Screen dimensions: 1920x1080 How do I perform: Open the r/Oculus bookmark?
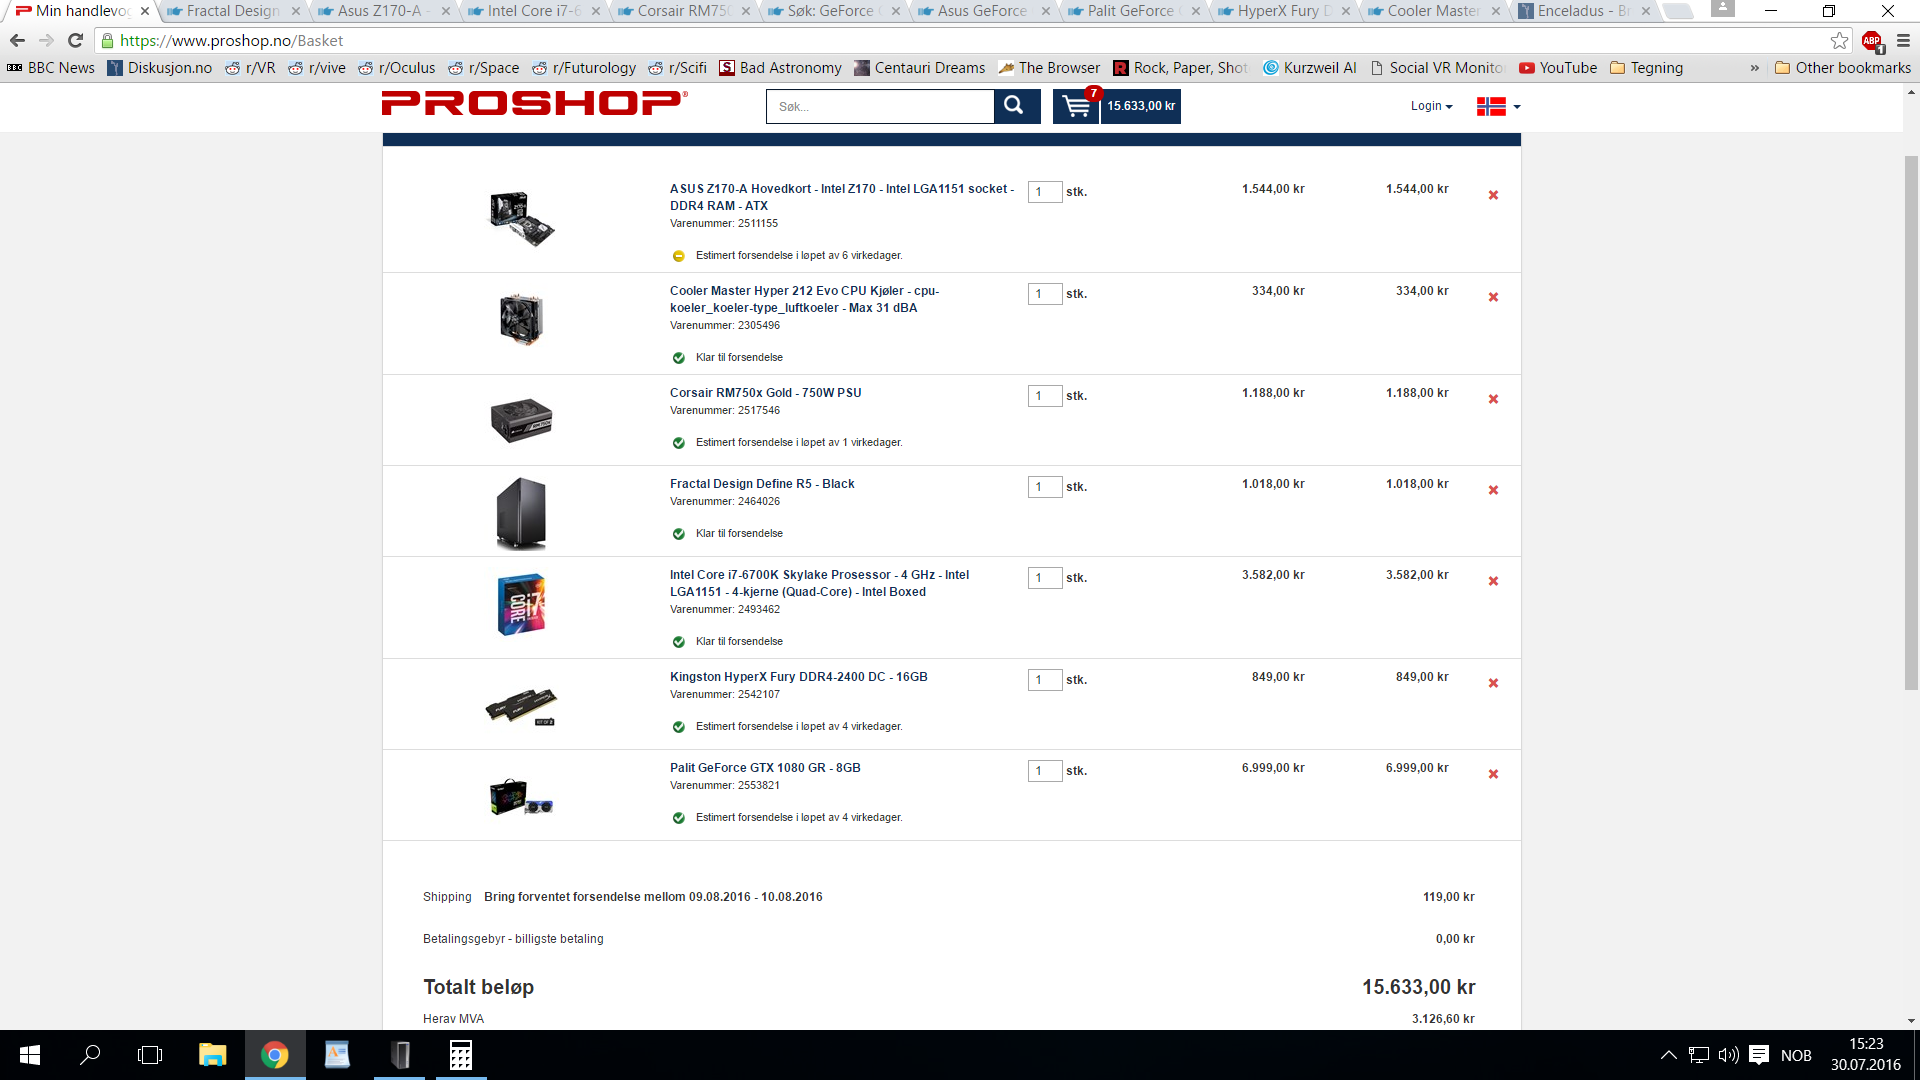tap(397, 68)
